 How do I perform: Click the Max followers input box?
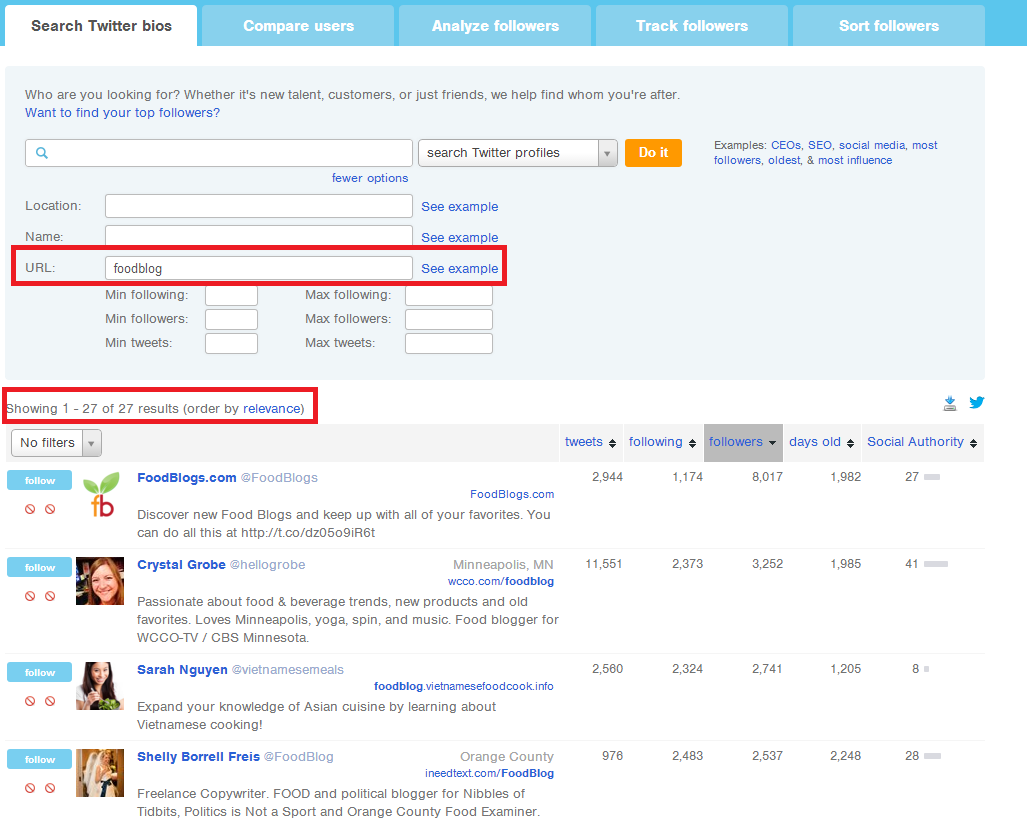point(449,319)
